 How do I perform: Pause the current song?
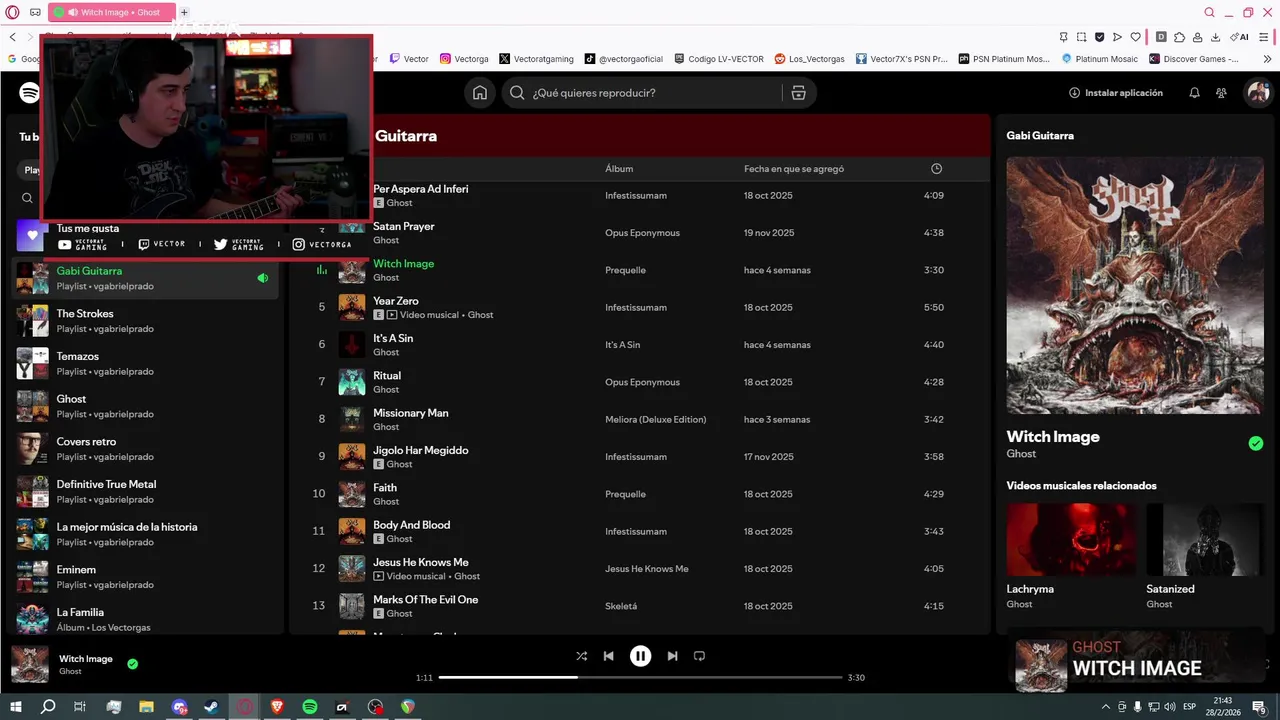[x=640, y=656]
